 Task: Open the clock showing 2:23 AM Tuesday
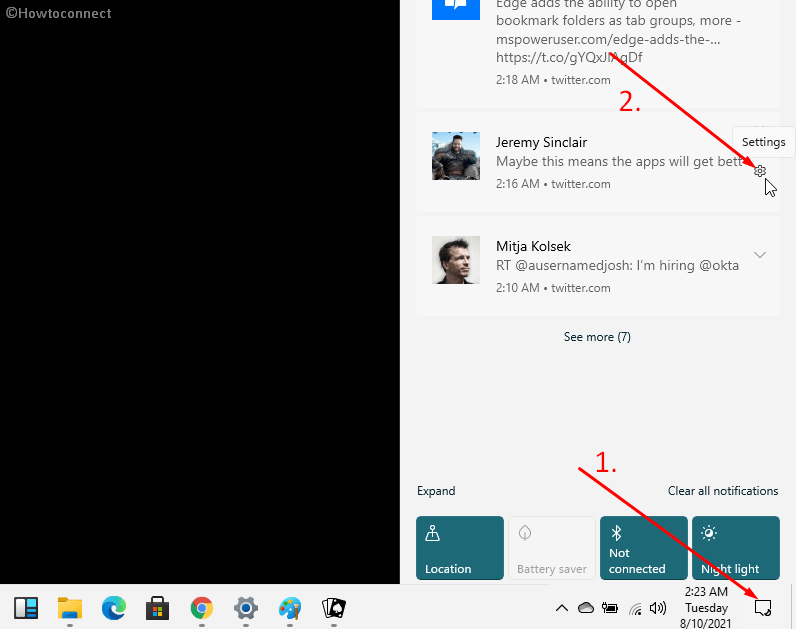[x=706, y=608]
